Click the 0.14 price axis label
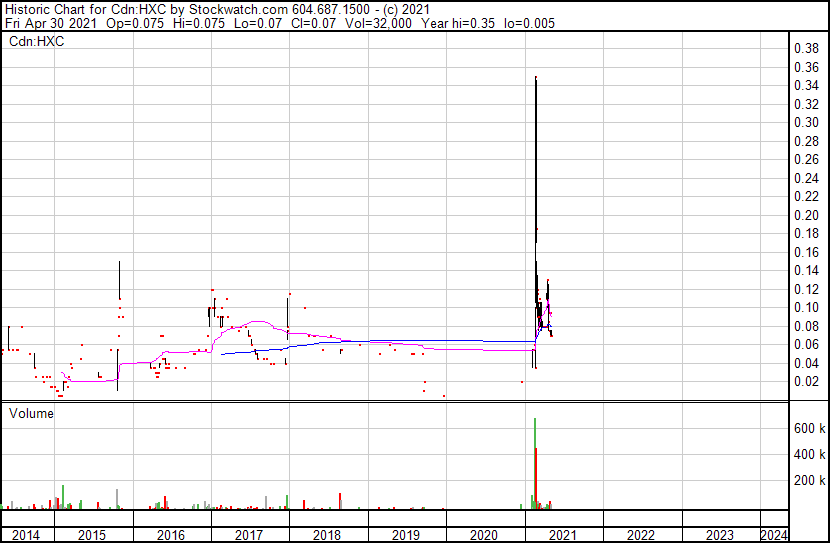This screenshot has height=543, width=830. 806,270
